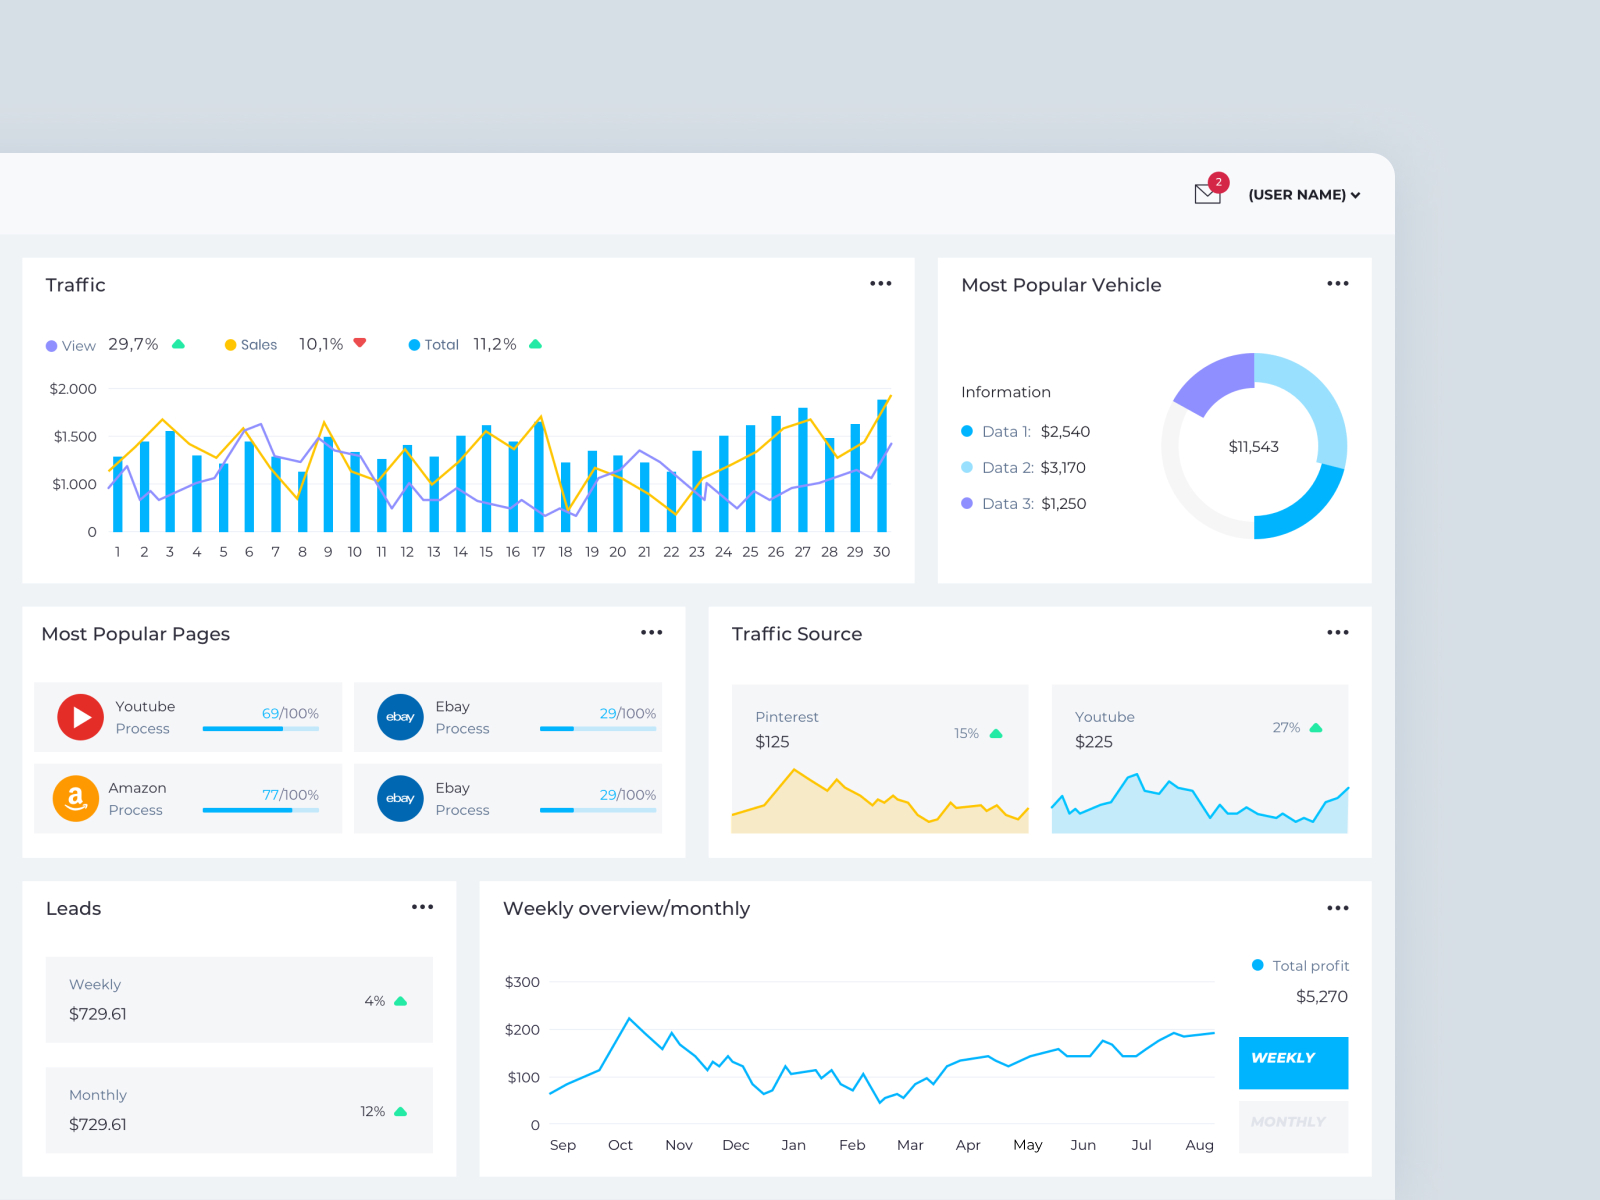
Task: Toggle Data 1 legend dot in vehicle chart
Action: [967, 431]
